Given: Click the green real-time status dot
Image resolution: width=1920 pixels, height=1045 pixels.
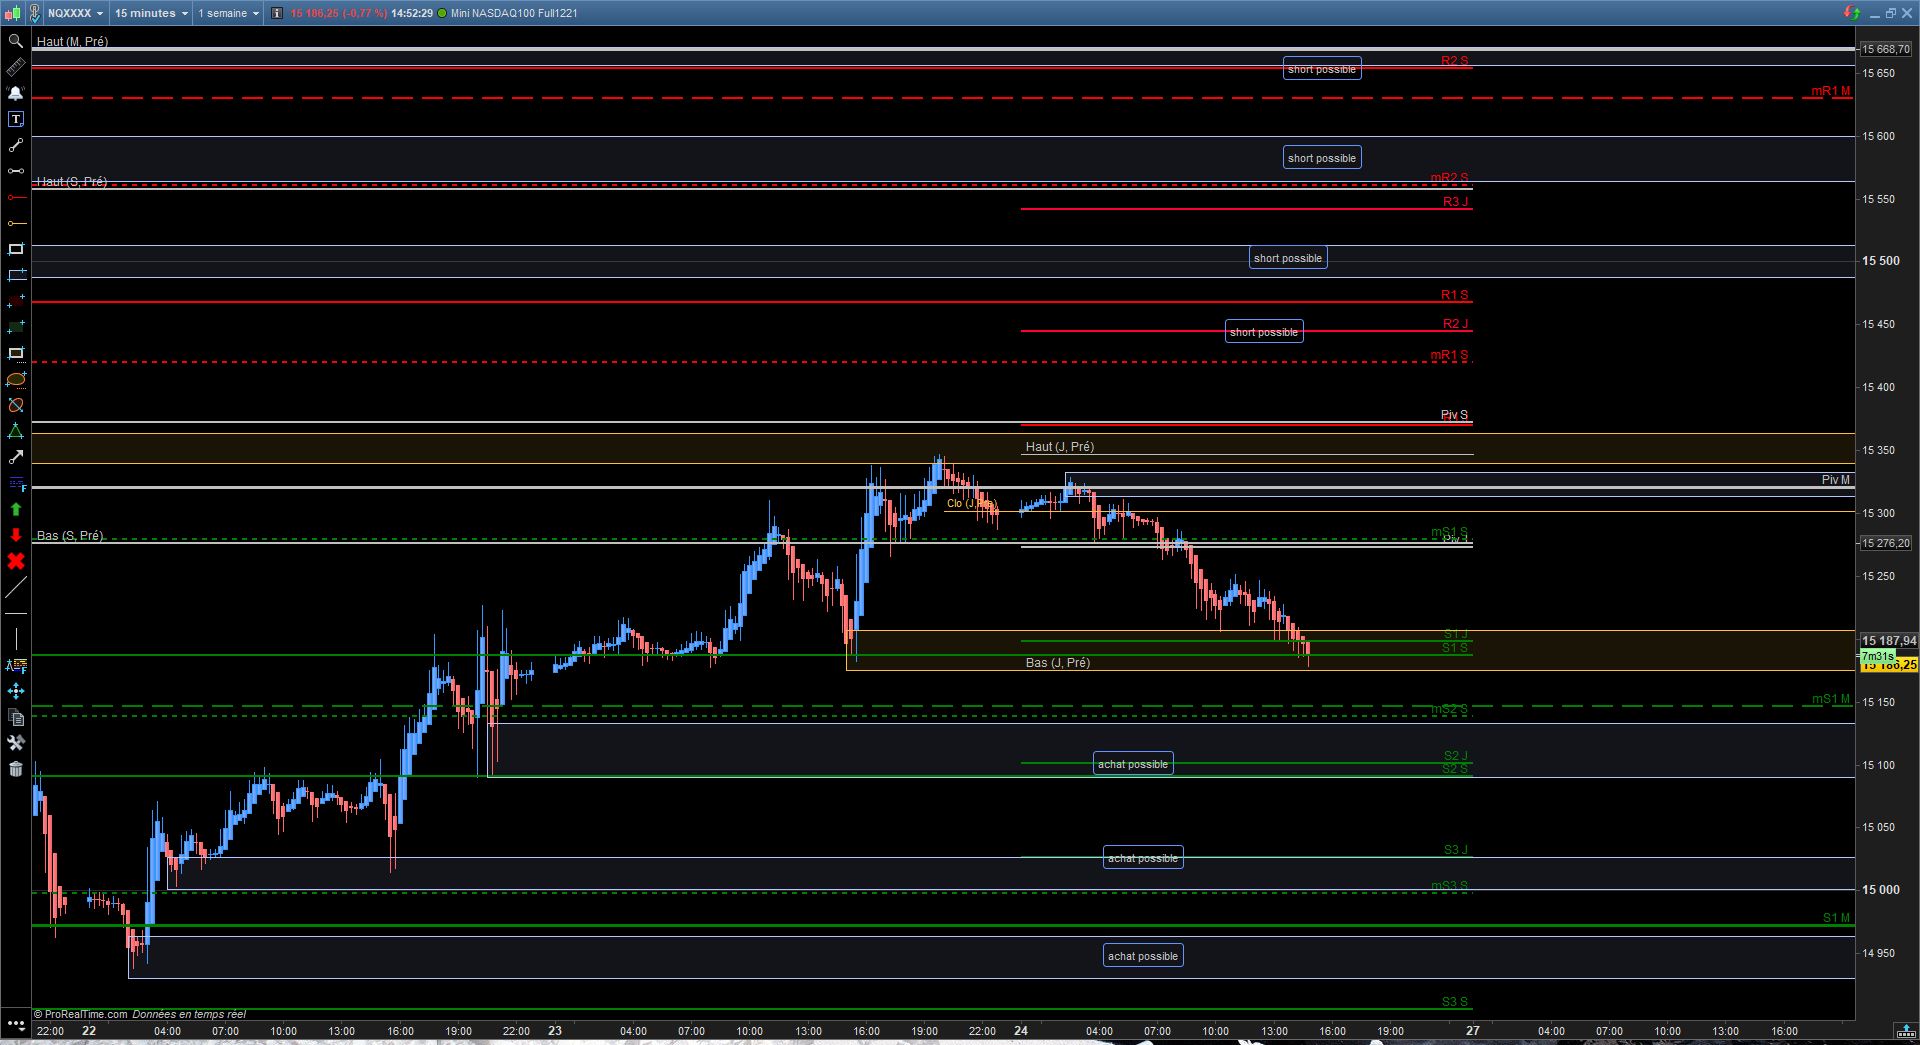Looking at the screenshot, I should [x=442, y=13].
